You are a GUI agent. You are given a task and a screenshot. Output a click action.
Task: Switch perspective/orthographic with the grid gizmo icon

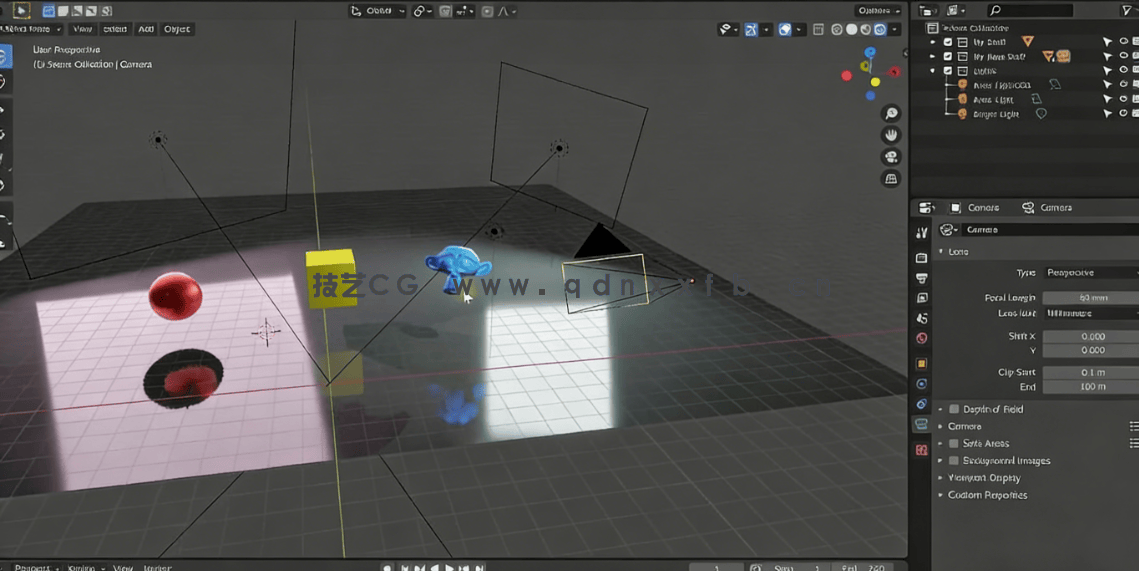pyautogui.click(x=891, y=179)
